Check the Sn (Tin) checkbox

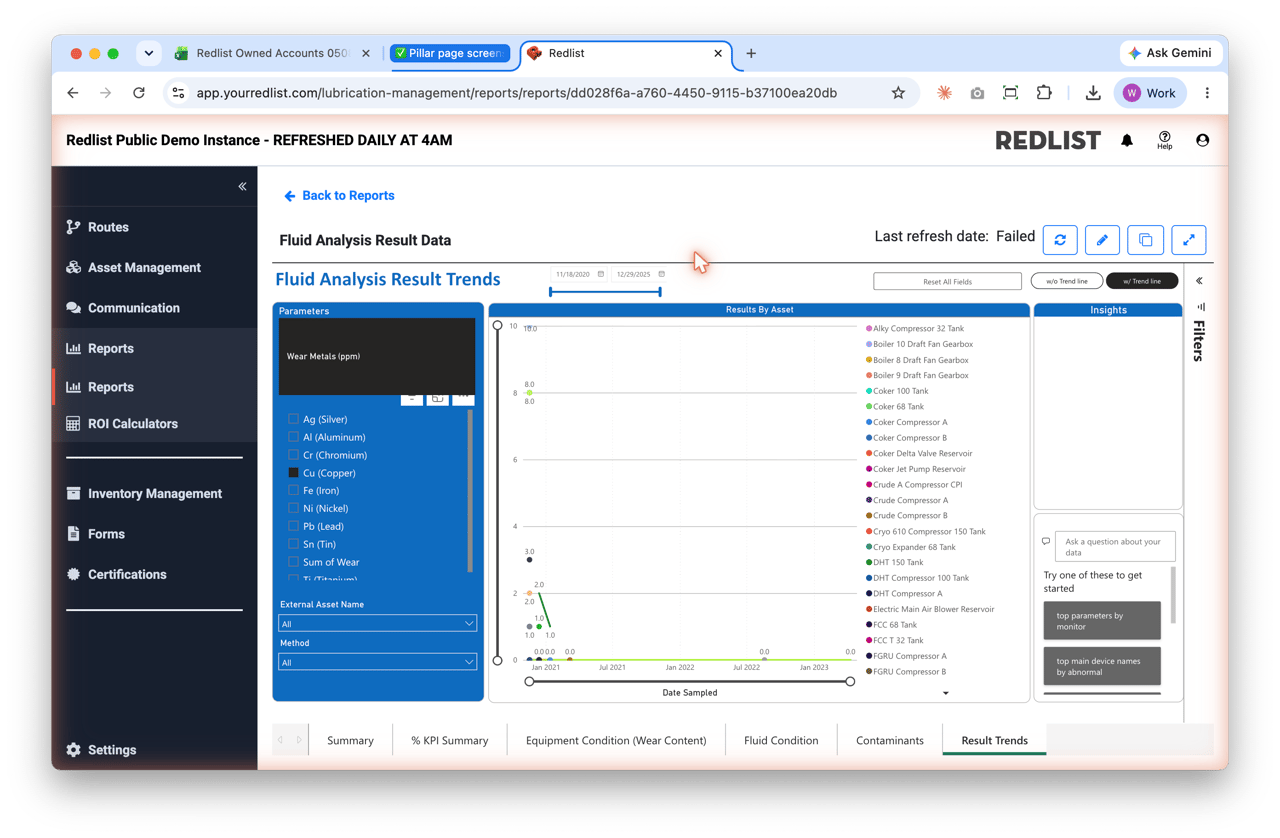pyautogui.click(x=293, y=544)
